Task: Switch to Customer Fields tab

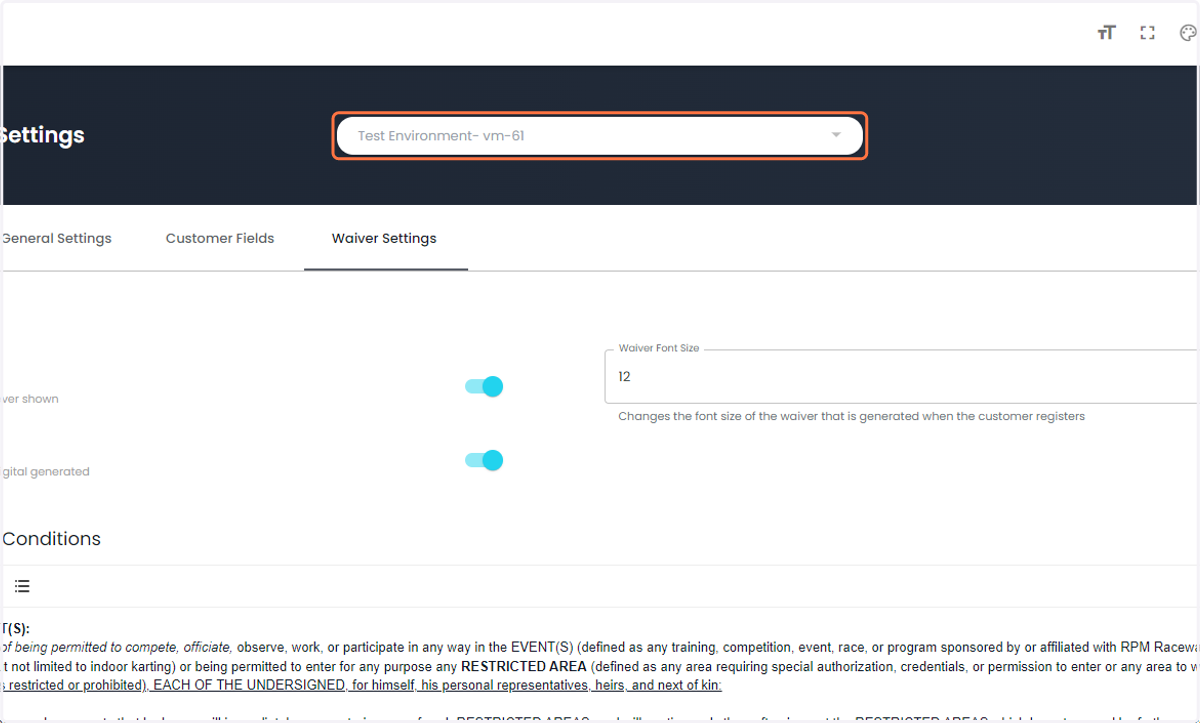Action: [x=220, y=238]
